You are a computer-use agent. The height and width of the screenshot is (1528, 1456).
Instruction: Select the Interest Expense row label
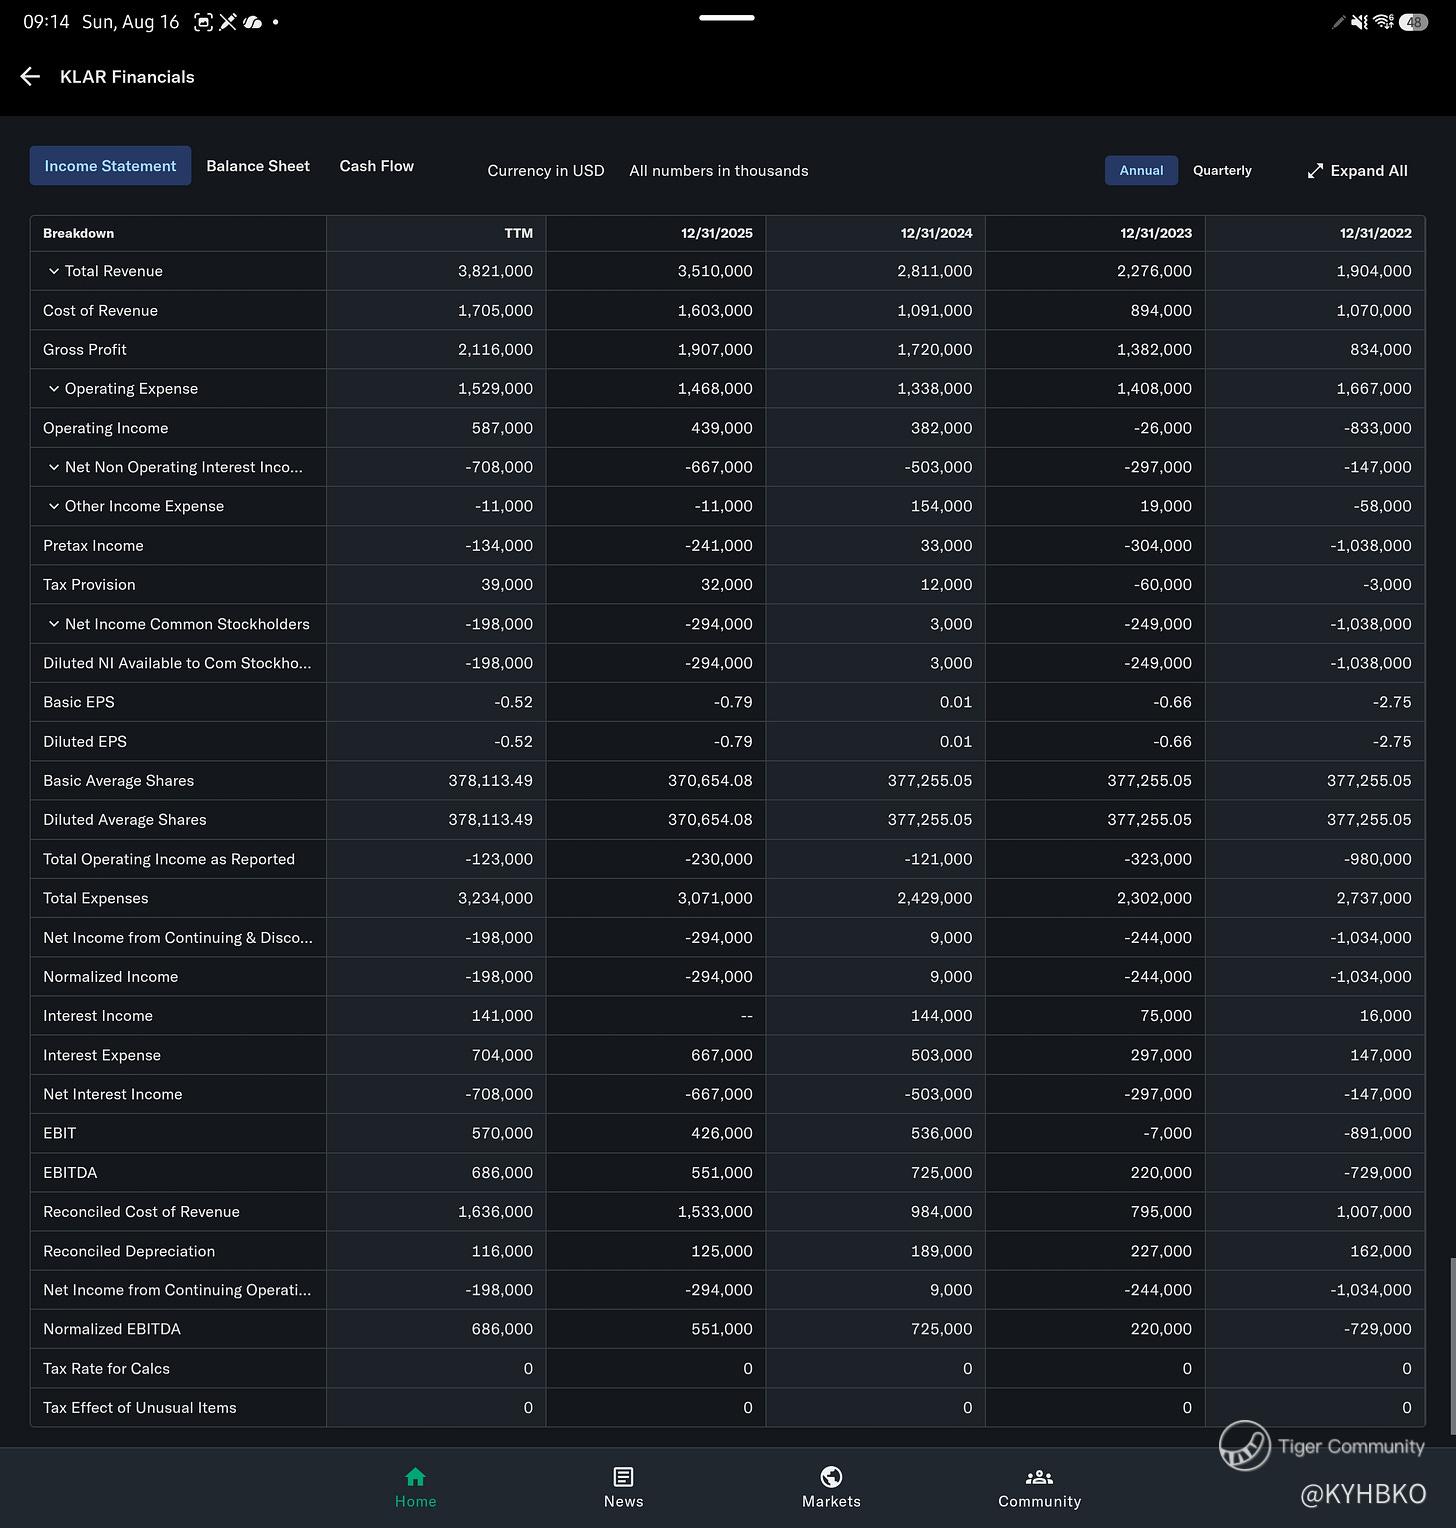point(102,1055)
